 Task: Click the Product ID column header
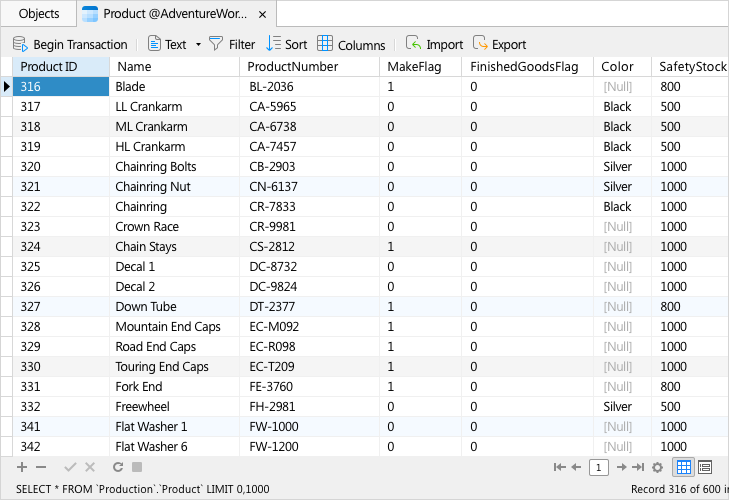coord(61,67)
